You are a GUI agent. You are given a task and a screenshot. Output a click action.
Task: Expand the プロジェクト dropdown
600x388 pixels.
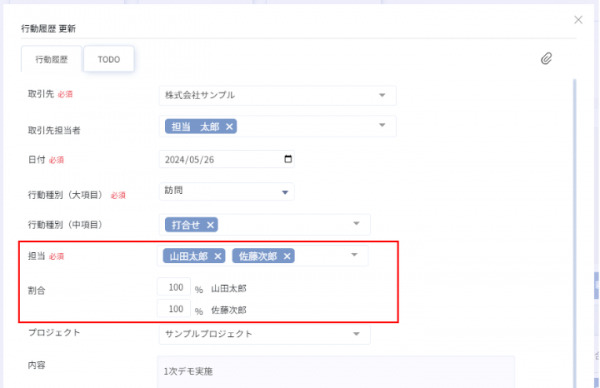click(x=356, y=334)
